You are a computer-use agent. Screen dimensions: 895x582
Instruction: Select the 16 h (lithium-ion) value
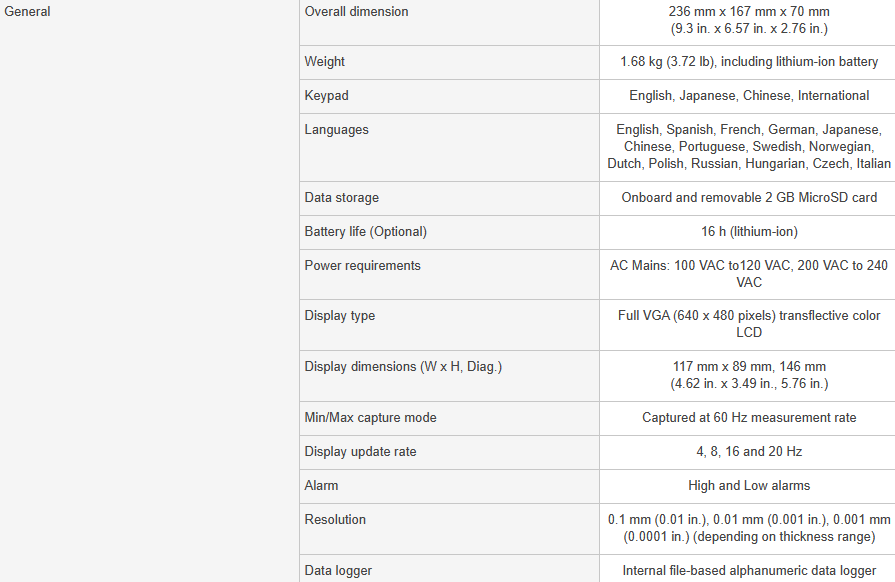pos(749,232)
